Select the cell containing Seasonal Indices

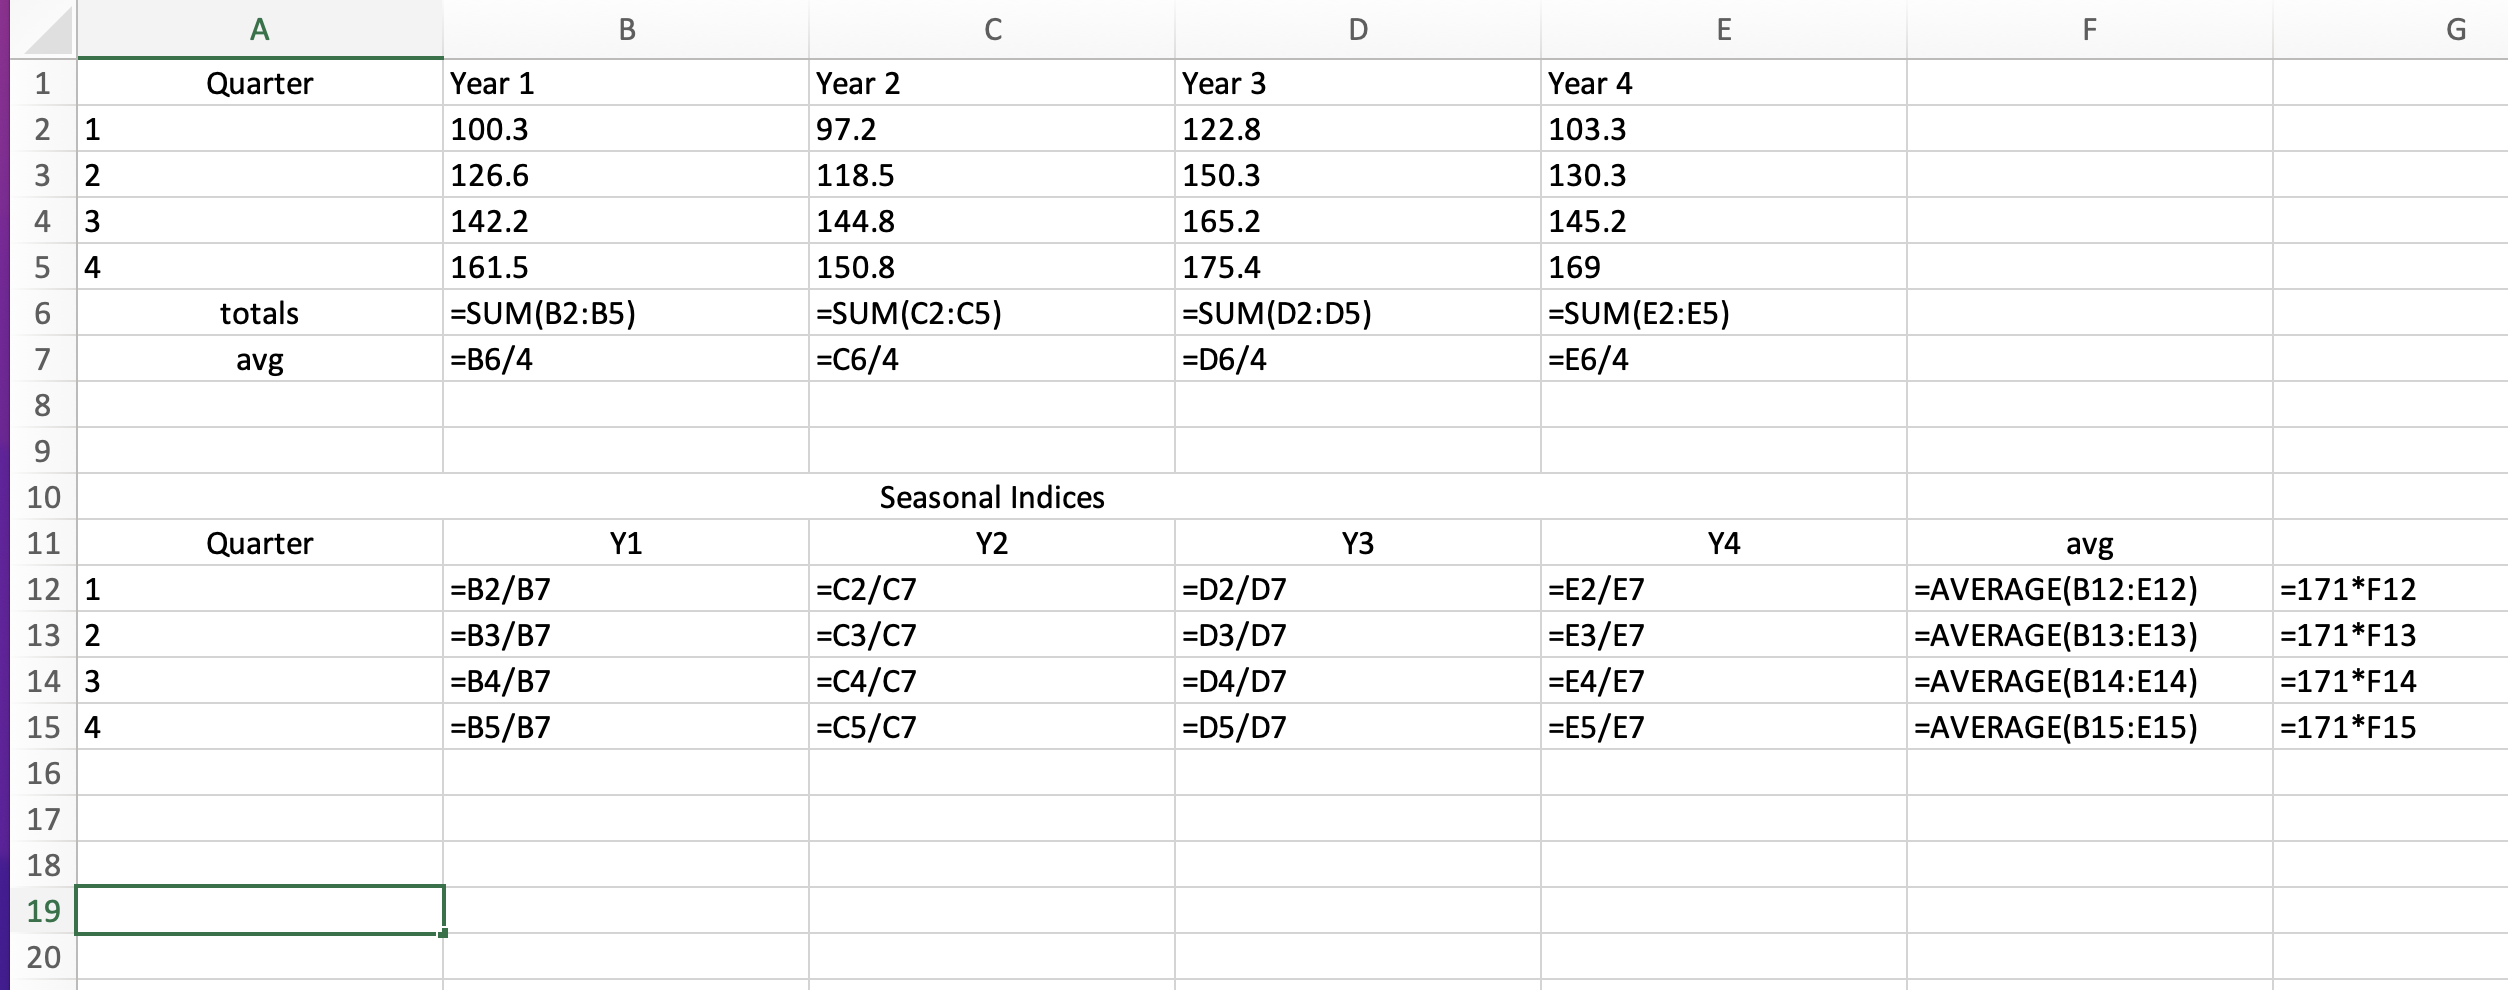pyautogui.click(x=991, y=497)
